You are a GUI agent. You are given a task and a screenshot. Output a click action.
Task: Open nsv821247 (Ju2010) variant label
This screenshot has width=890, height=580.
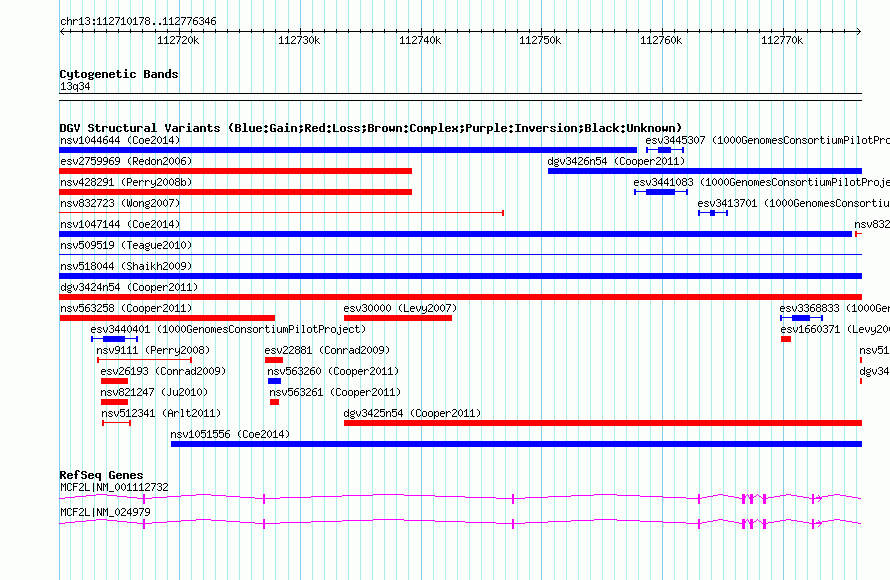point(154,392)
